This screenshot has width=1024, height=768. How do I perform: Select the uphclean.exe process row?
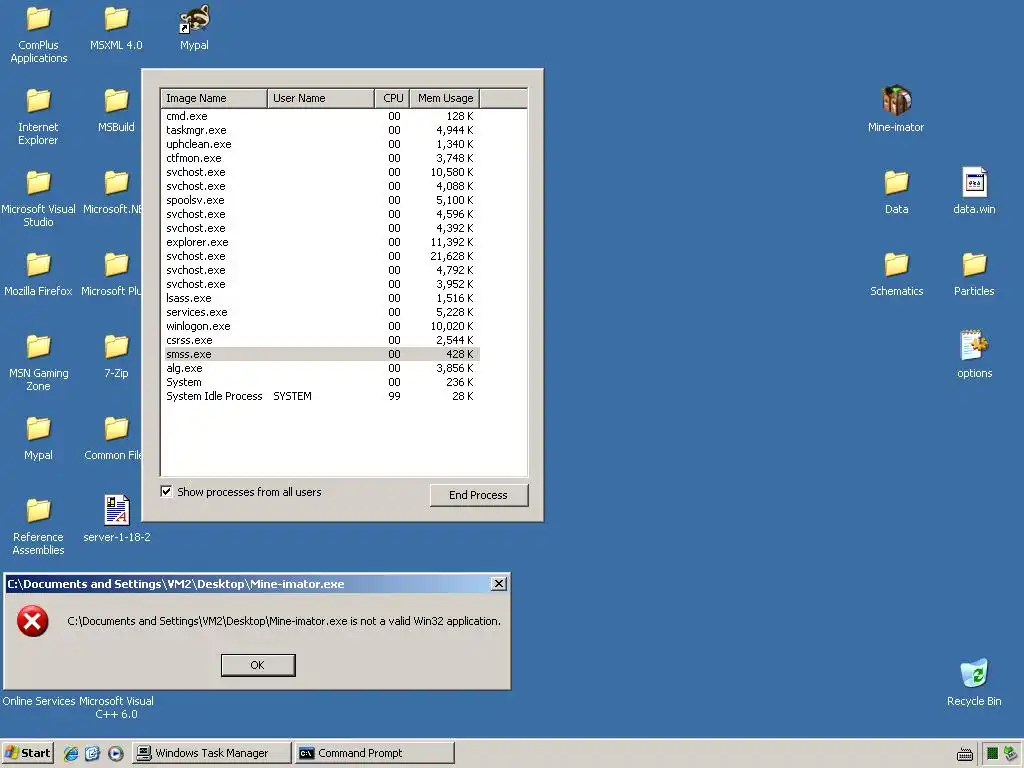click(321, 144)
